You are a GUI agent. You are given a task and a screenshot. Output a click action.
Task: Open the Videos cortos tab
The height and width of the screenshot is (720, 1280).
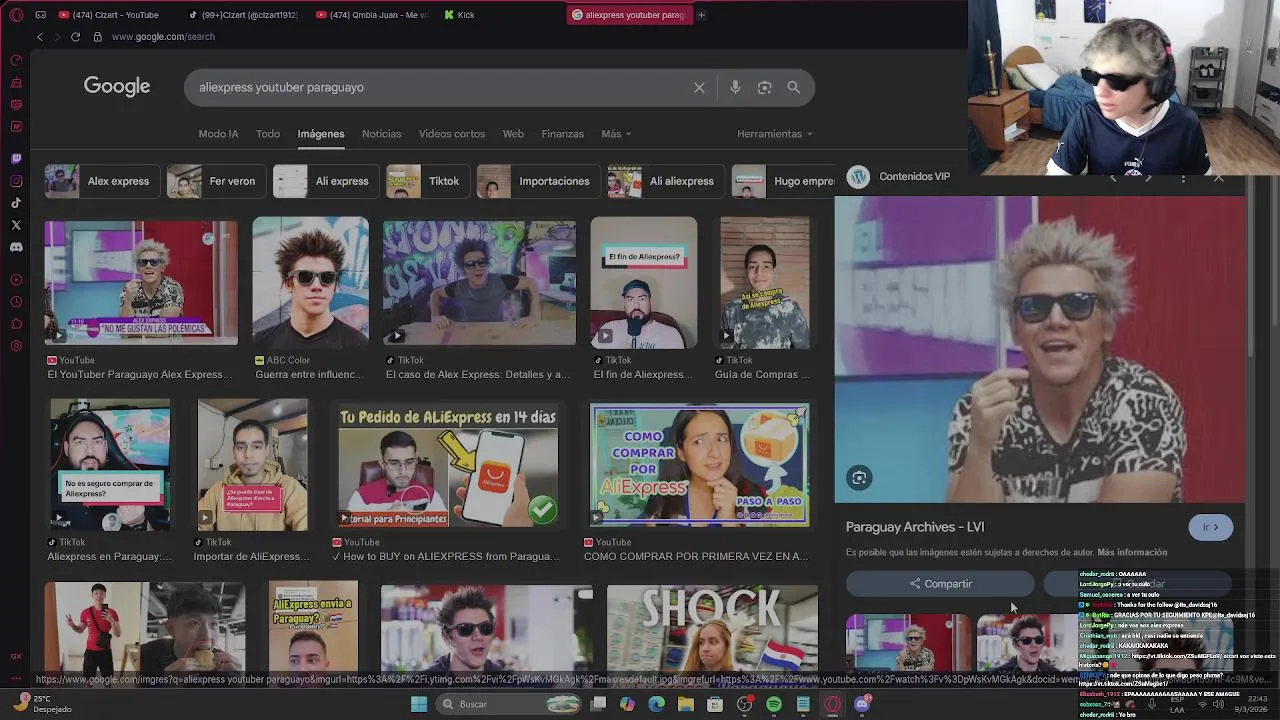[x=452, y=134]
